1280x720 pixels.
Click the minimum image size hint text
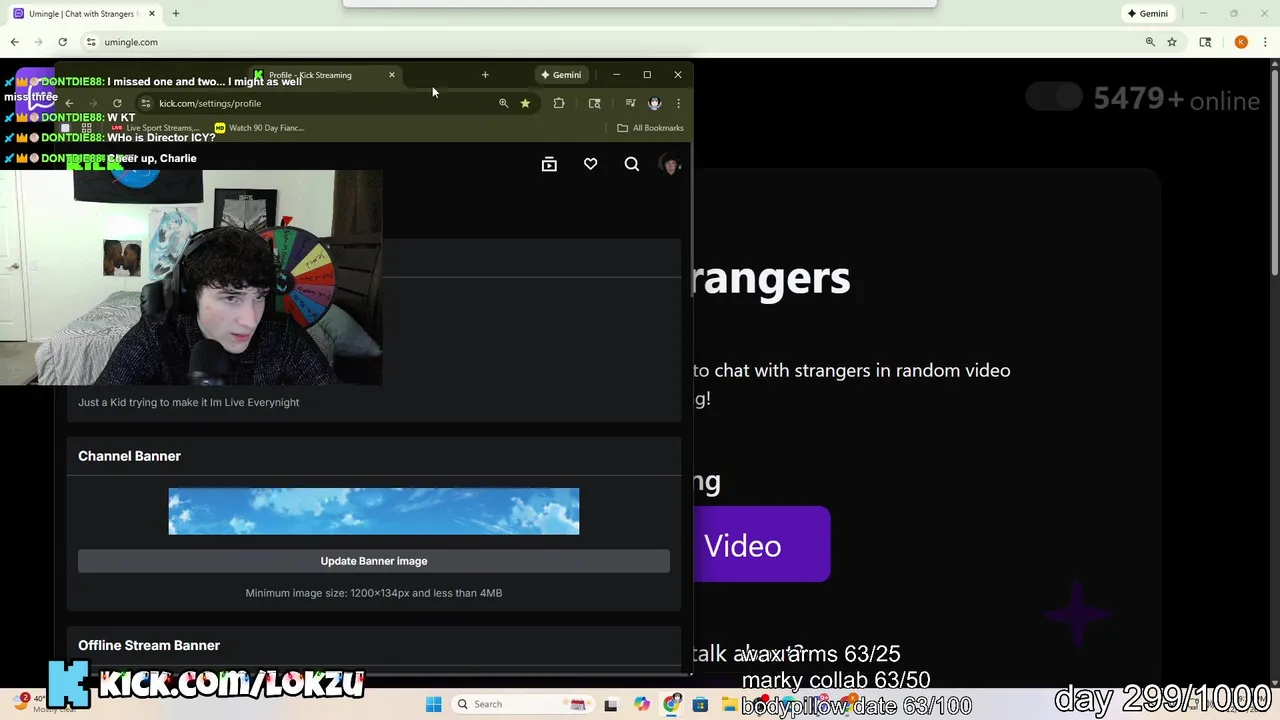[374, 593]
